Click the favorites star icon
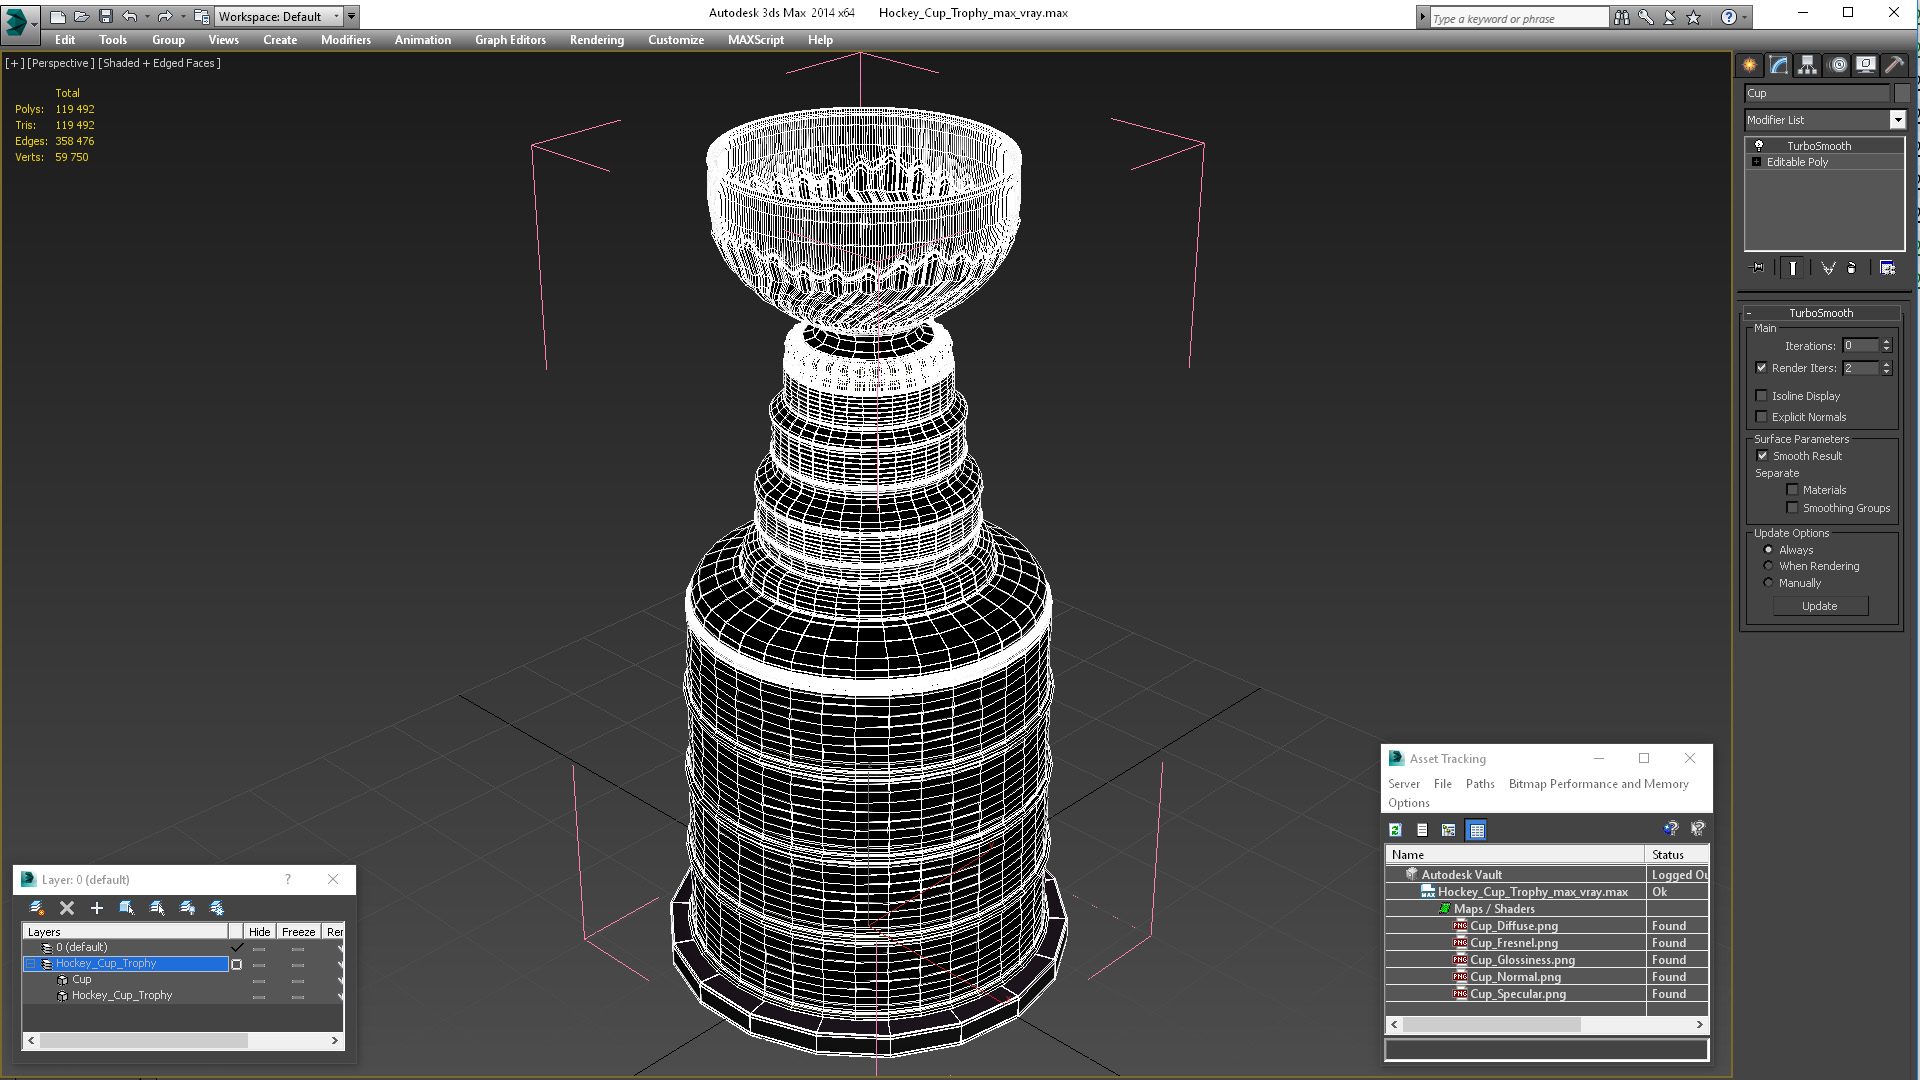Viewport: 1920px width, 1080px height. tap(1693, 17)
